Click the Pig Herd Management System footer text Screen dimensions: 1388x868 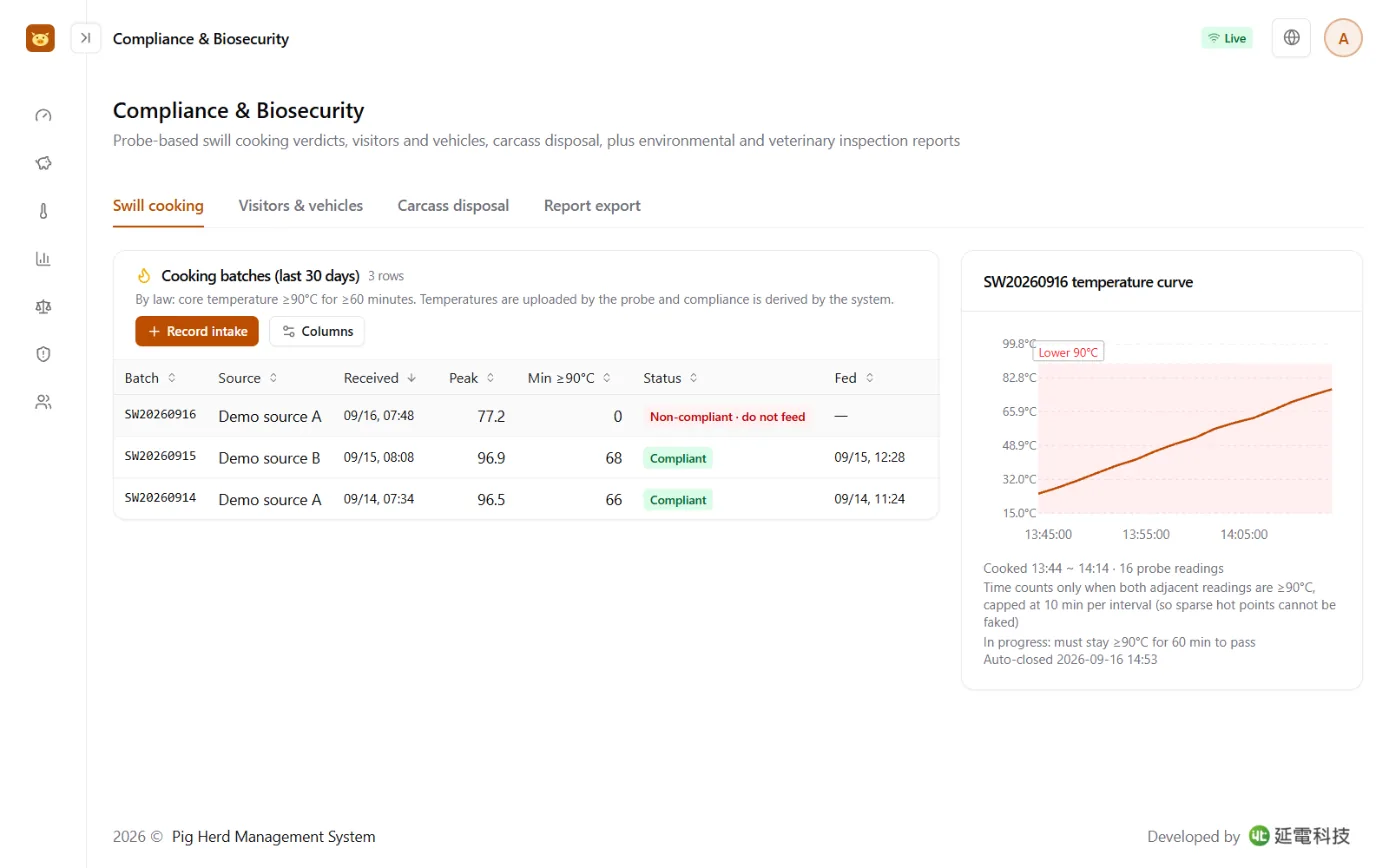pos(274,837)
